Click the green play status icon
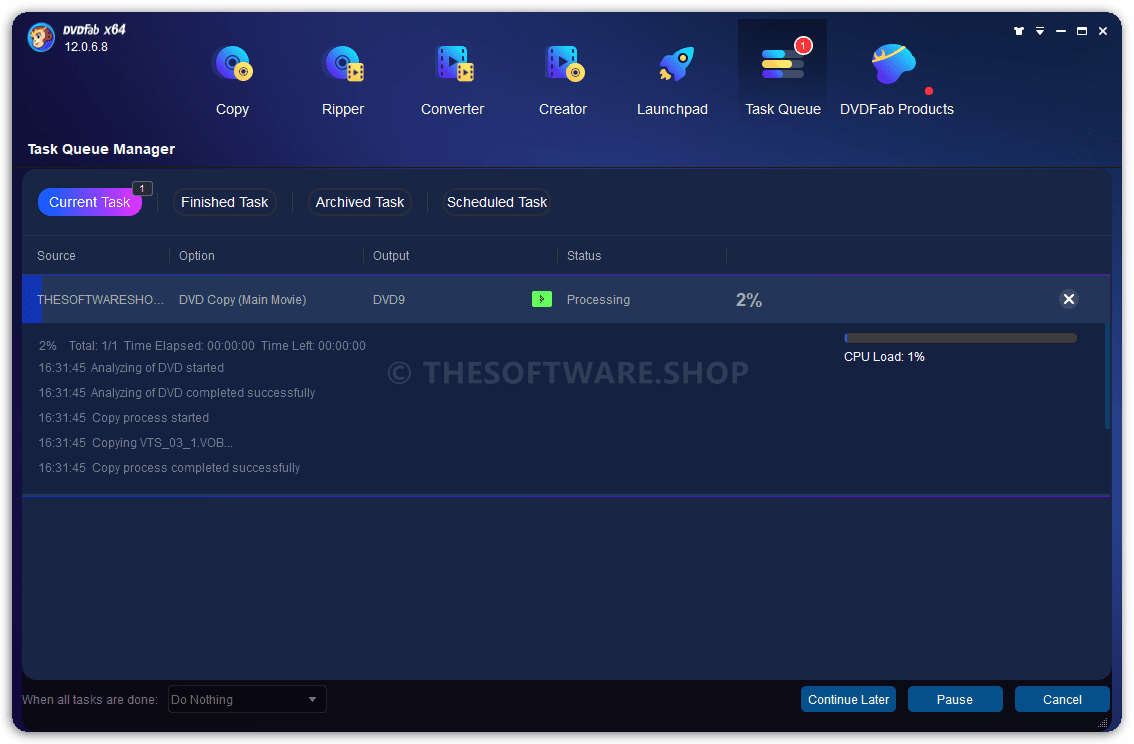Screen dimensions: 1134x744 pos(542,299)
